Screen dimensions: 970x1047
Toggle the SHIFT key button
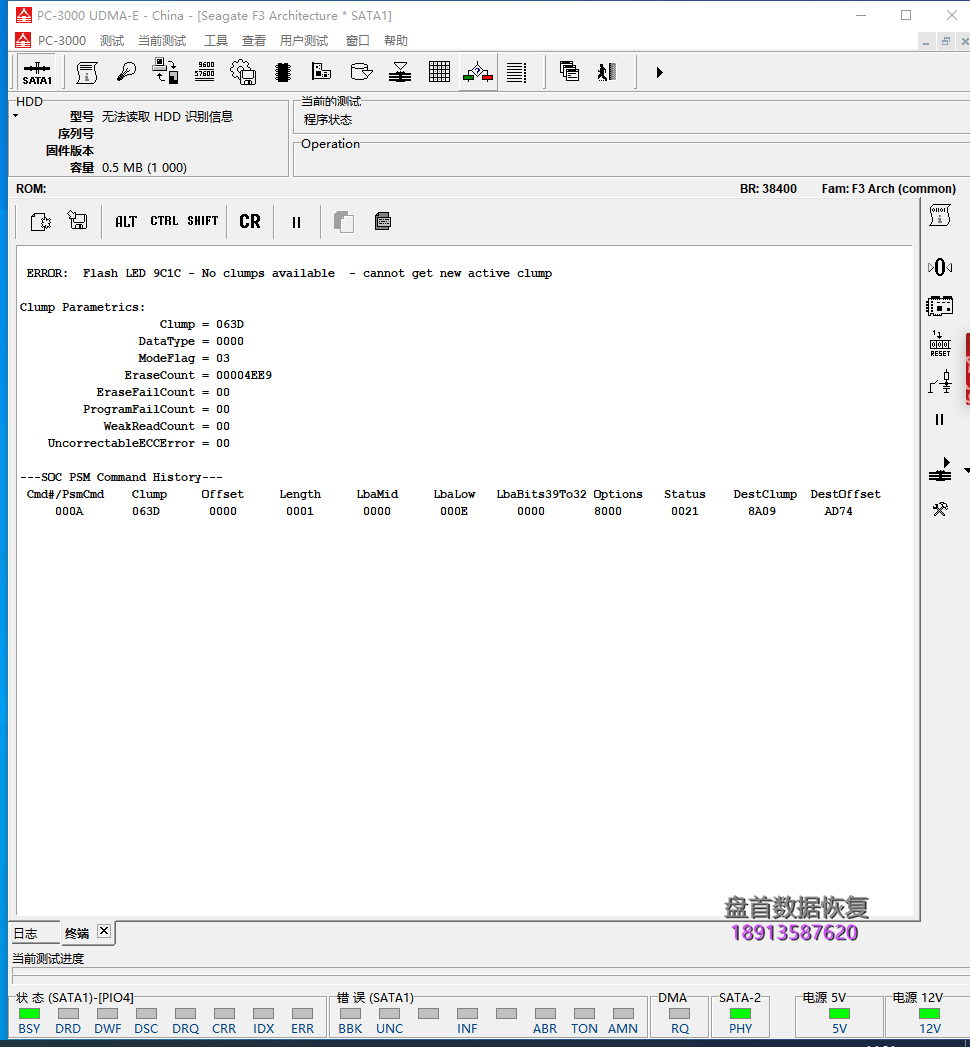pos(202,221)
